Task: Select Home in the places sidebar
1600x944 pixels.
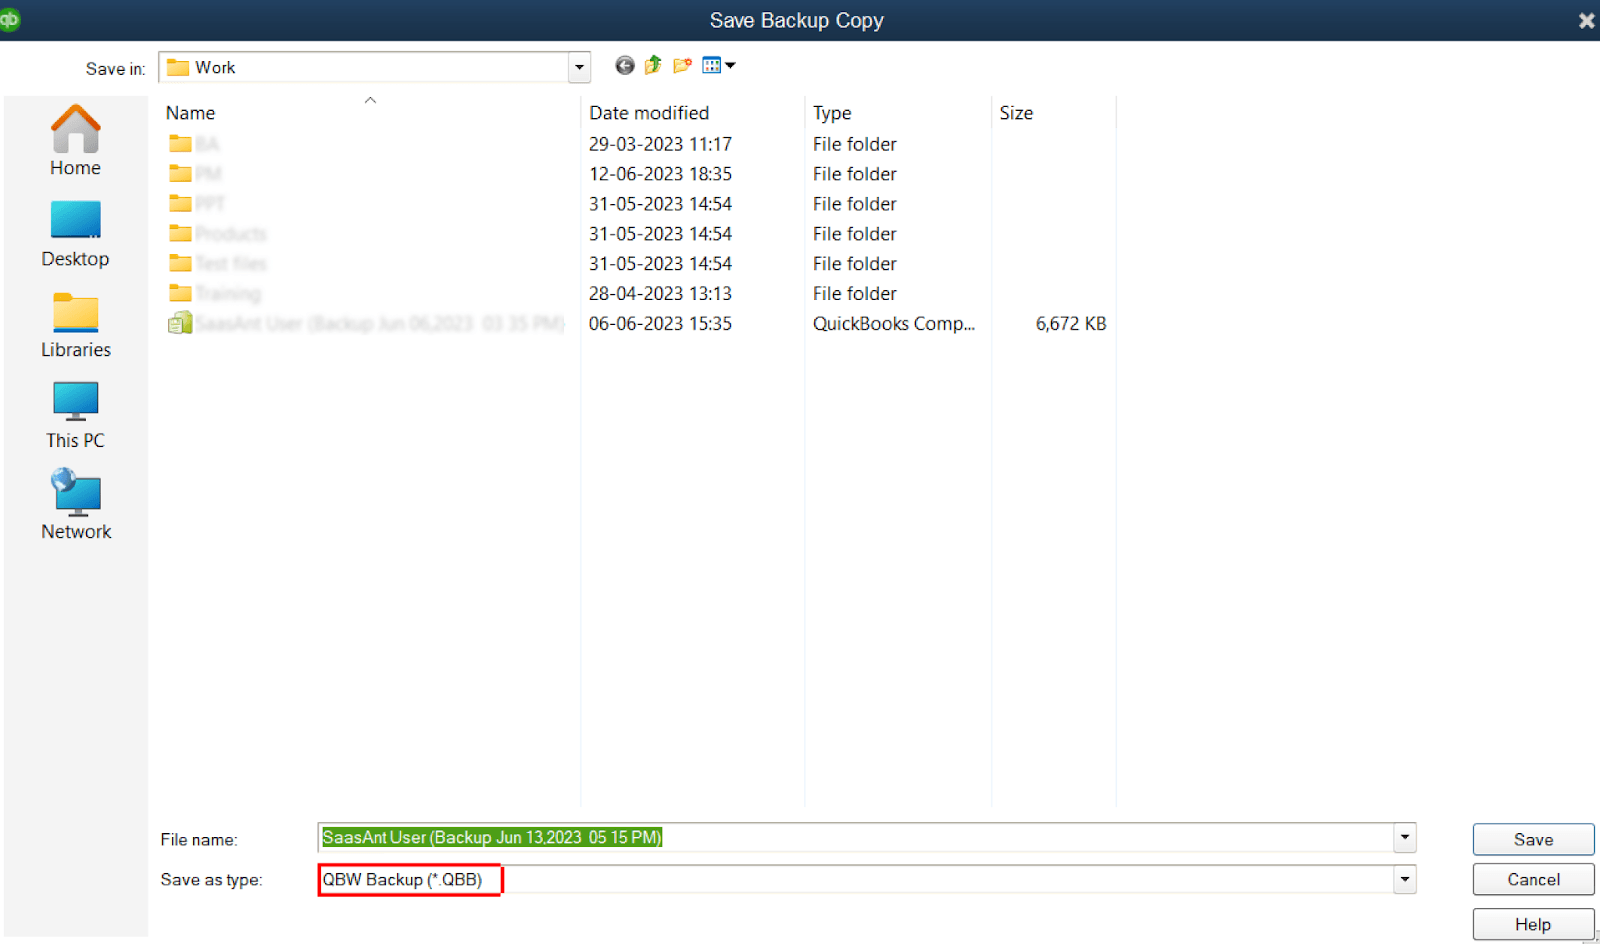Action: coord(75,141)
